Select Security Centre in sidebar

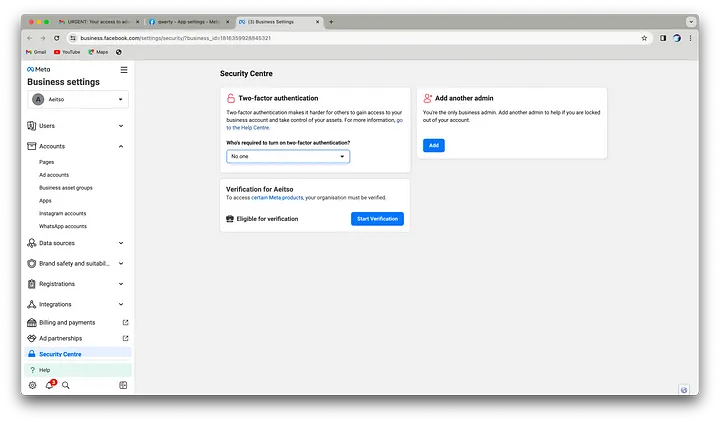[78, 354]
